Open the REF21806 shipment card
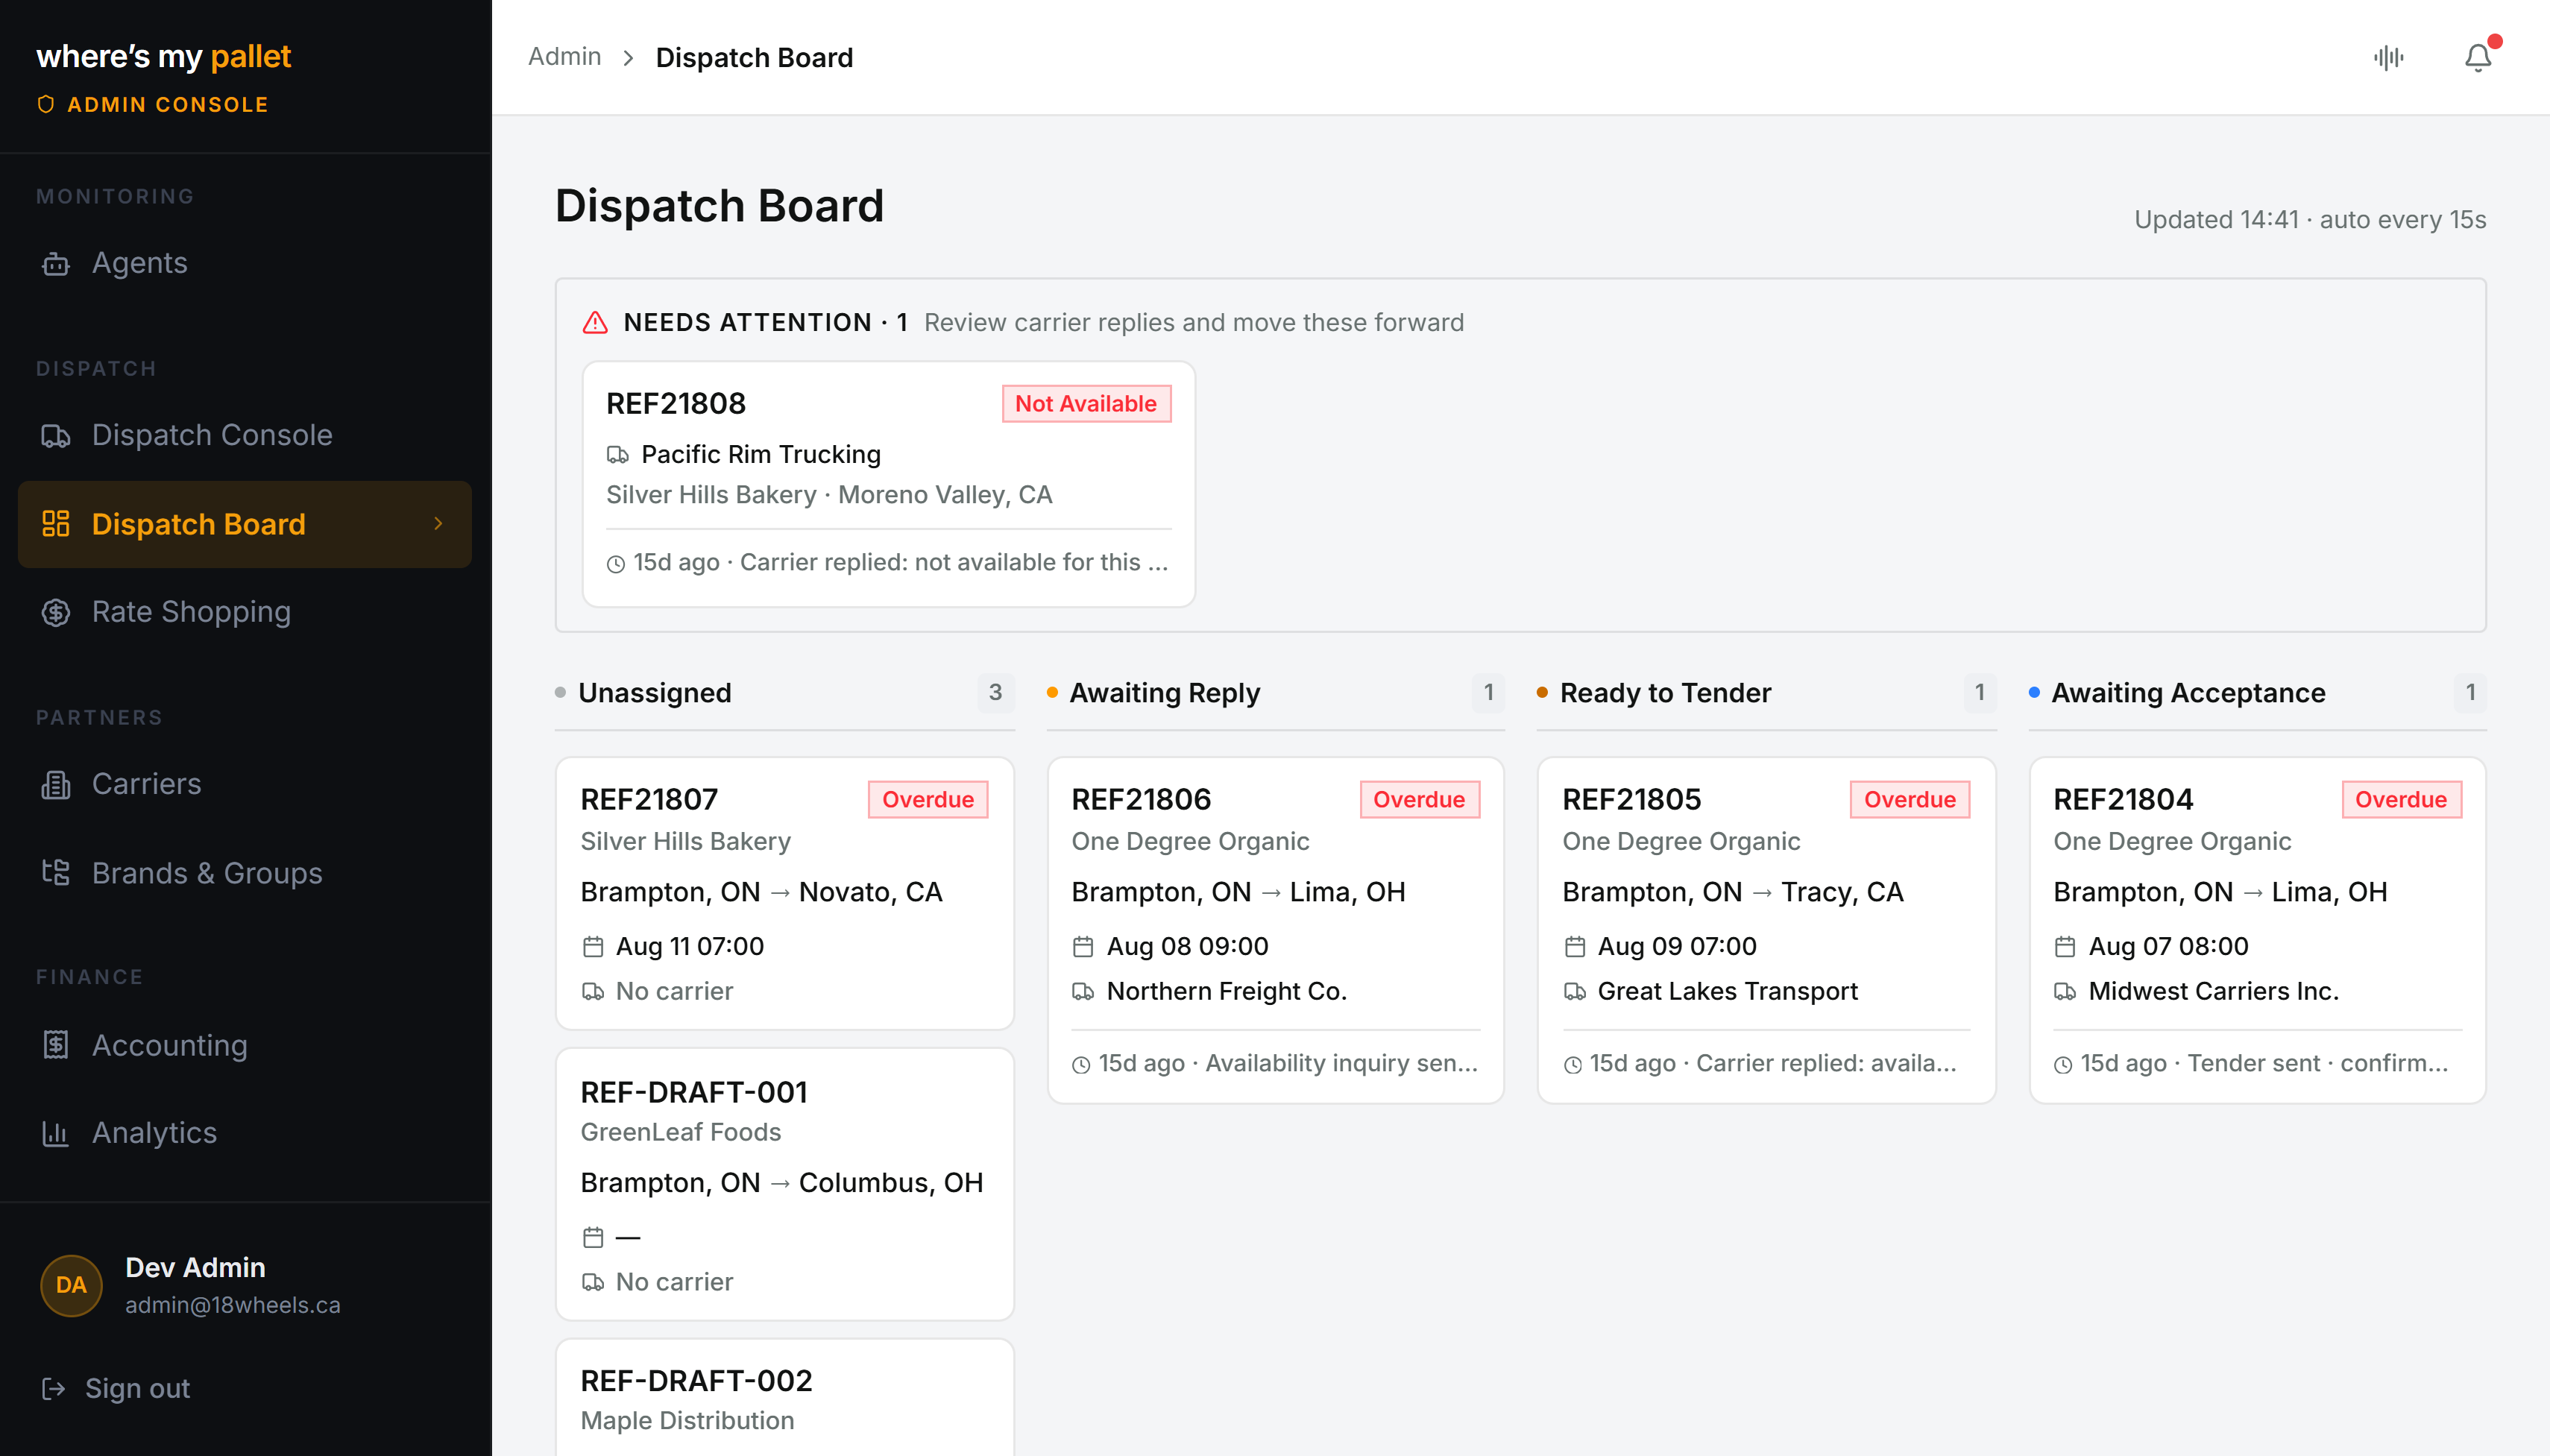The height and width of the screenshot is (1456, 2550). point(1275,930)
